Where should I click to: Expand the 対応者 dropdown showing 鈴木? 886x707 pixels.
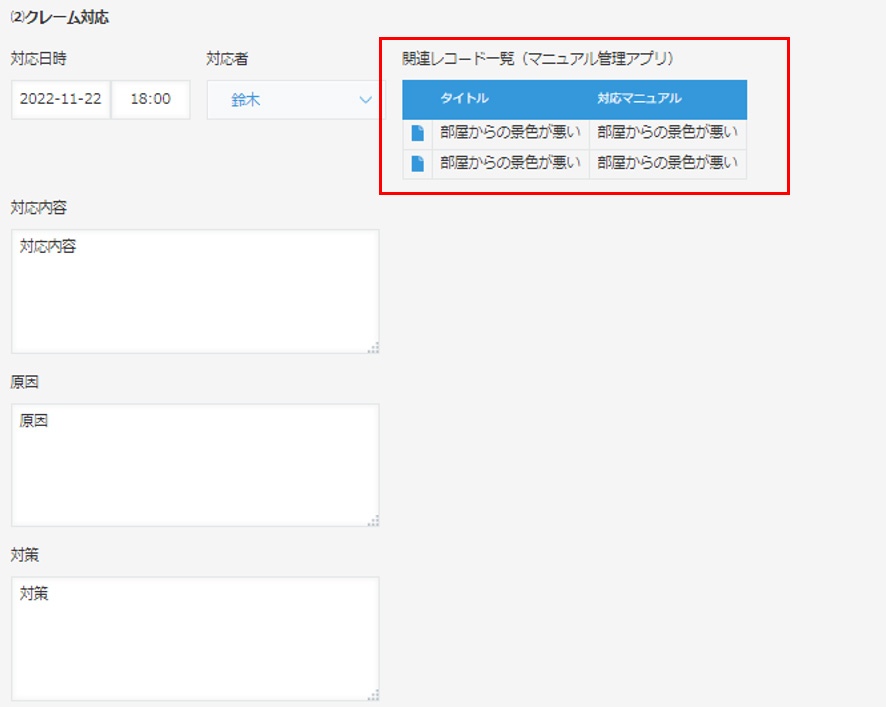point(296,99)
